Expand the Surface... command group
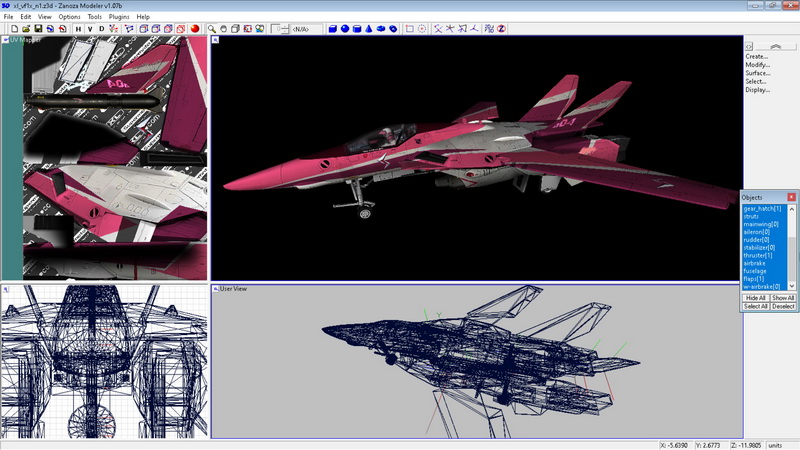This screenshot has height=450, width=800. (758, 73)
